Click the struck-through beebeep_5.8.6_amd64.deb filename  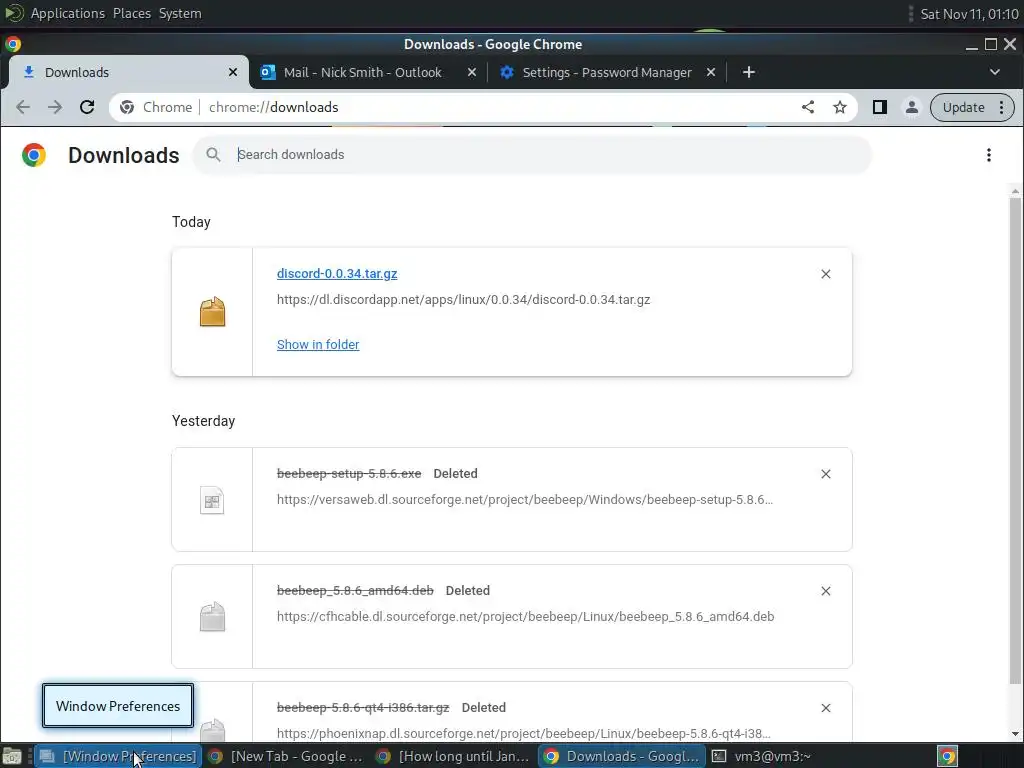[355, 590]
